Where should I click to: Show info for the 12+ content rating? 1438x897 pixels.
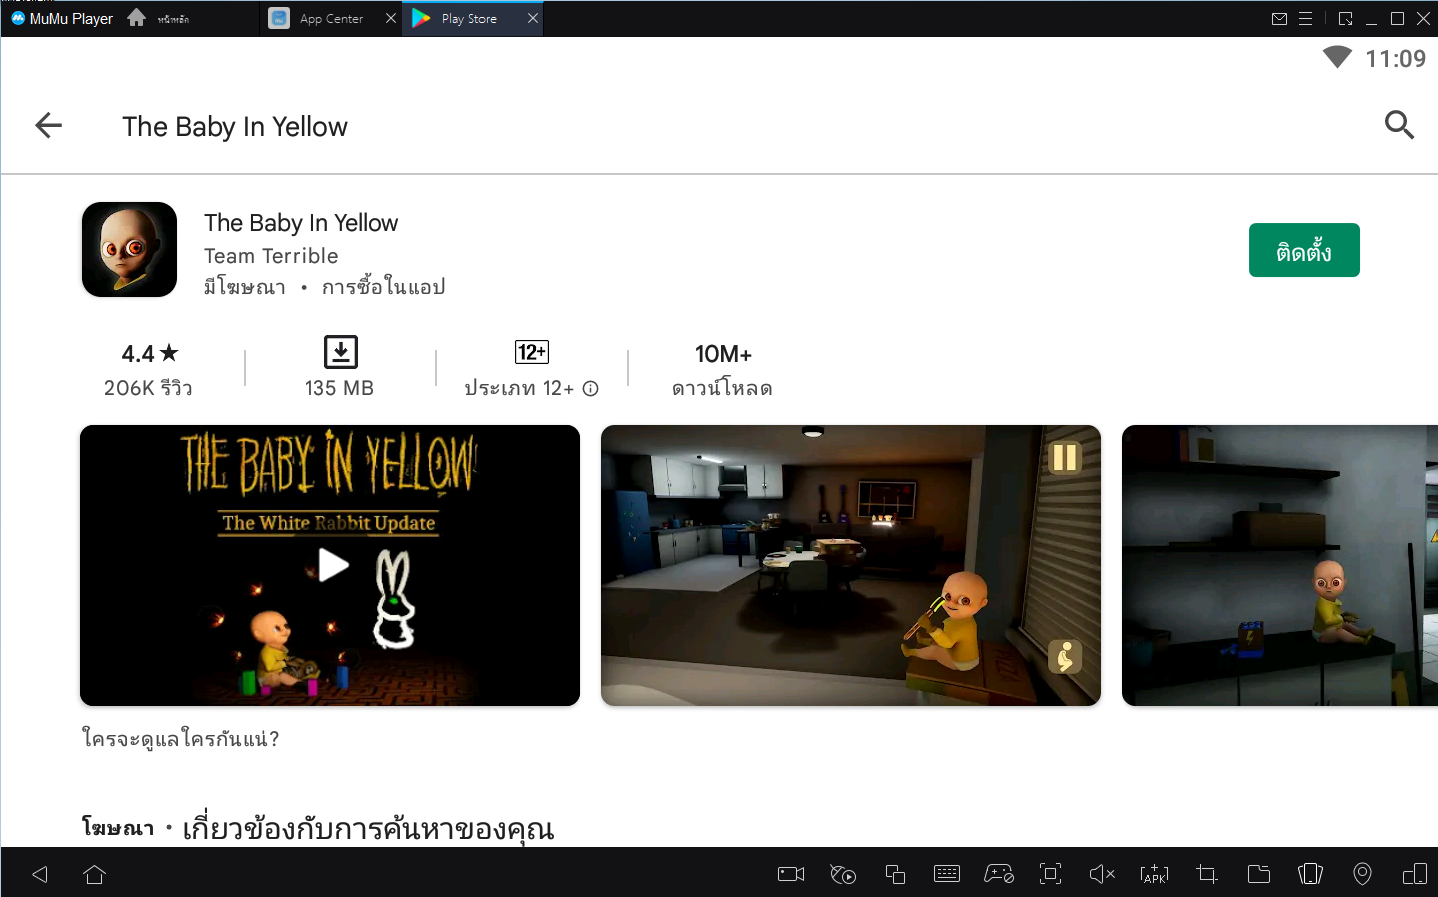pyautogui.click(x=591, y=389)
